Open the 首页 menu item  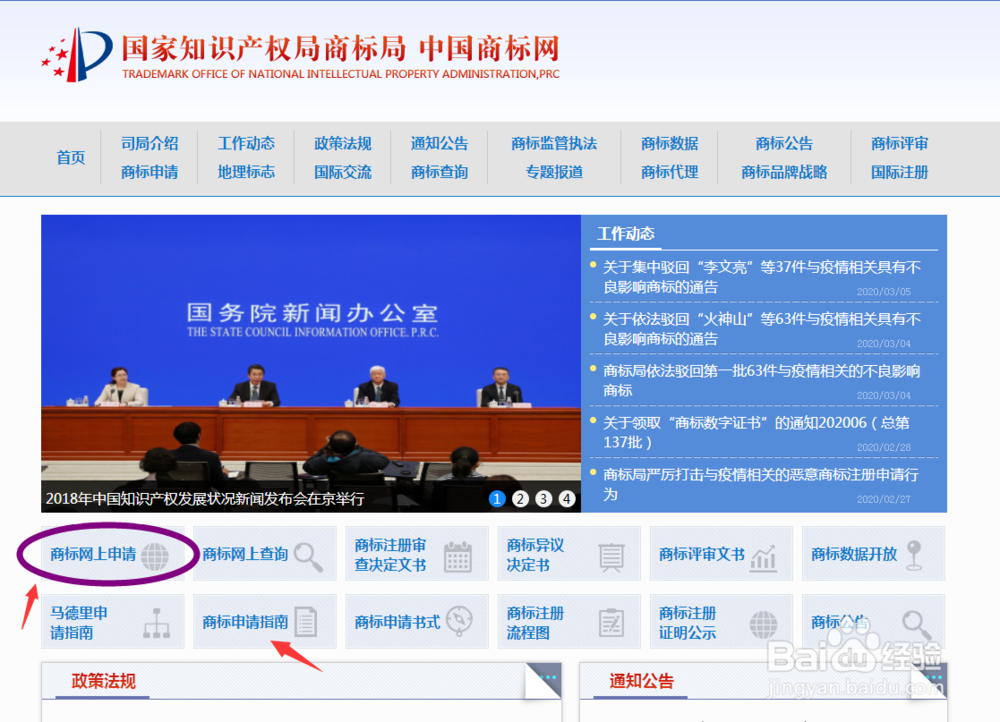(70, 158)
